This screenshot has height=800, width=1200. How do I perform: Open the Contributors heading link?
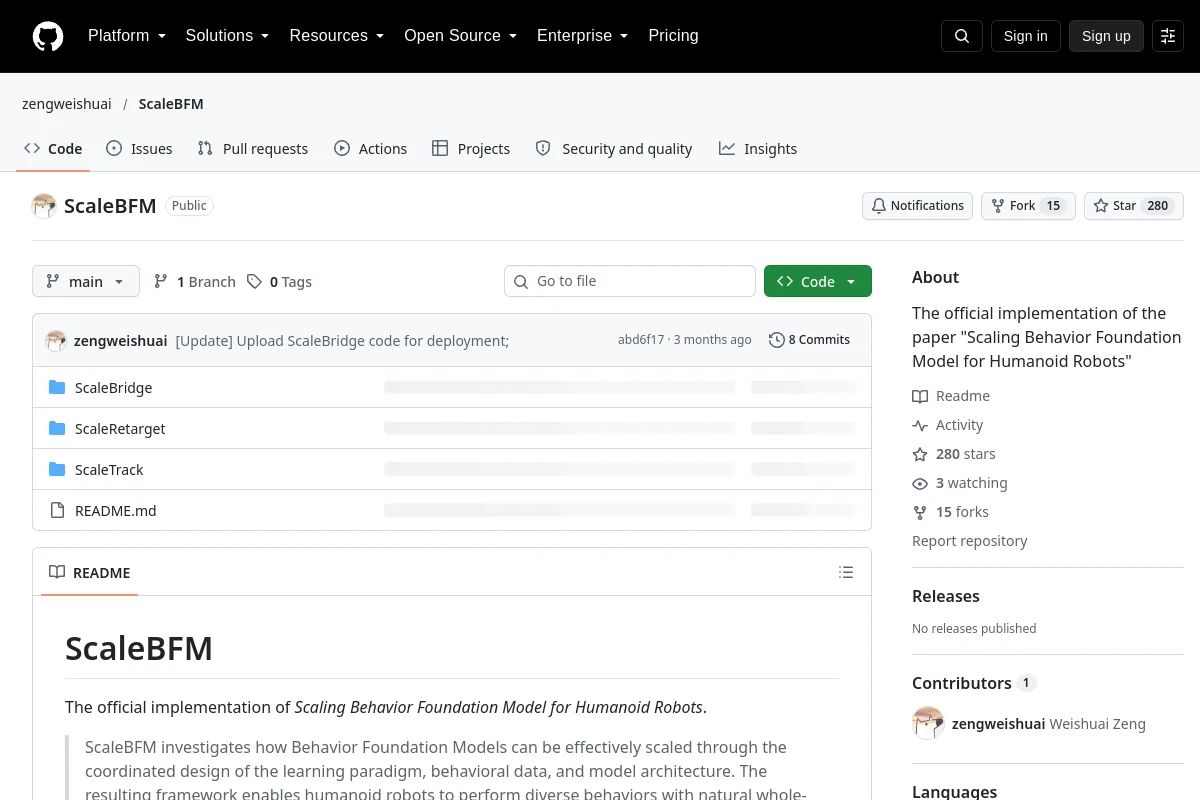pos(974,683)
